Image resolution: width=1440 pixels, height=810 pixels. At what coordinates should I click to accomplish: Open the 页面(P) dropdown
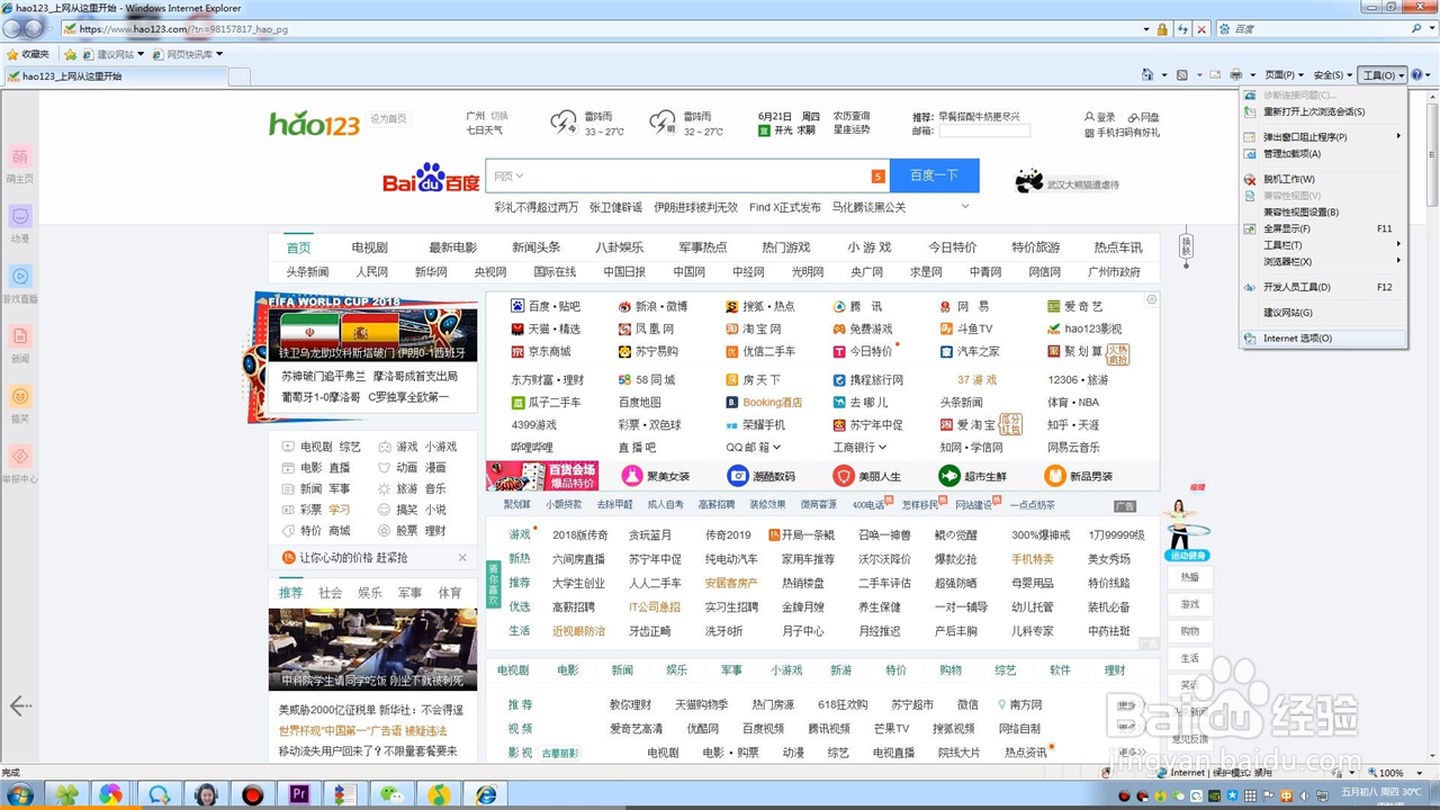point(1284,75)
